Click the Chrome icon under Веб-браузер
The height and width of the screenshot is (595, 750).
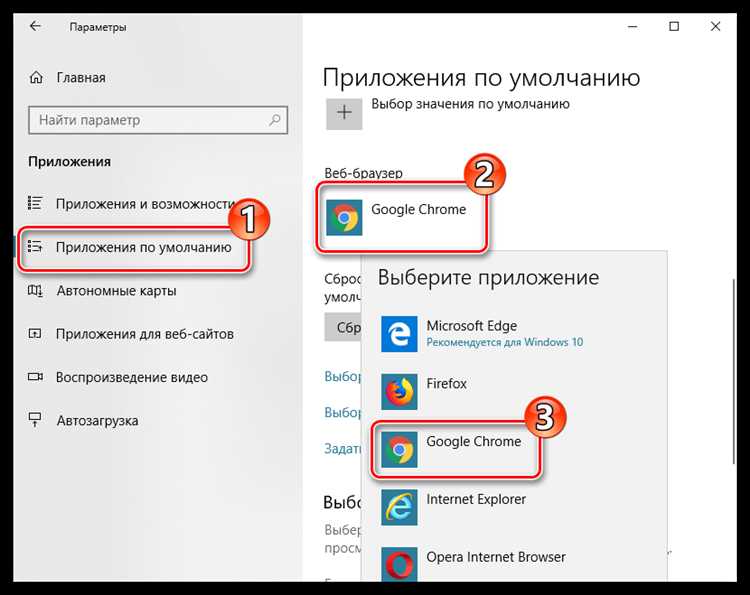pos(344,218)
